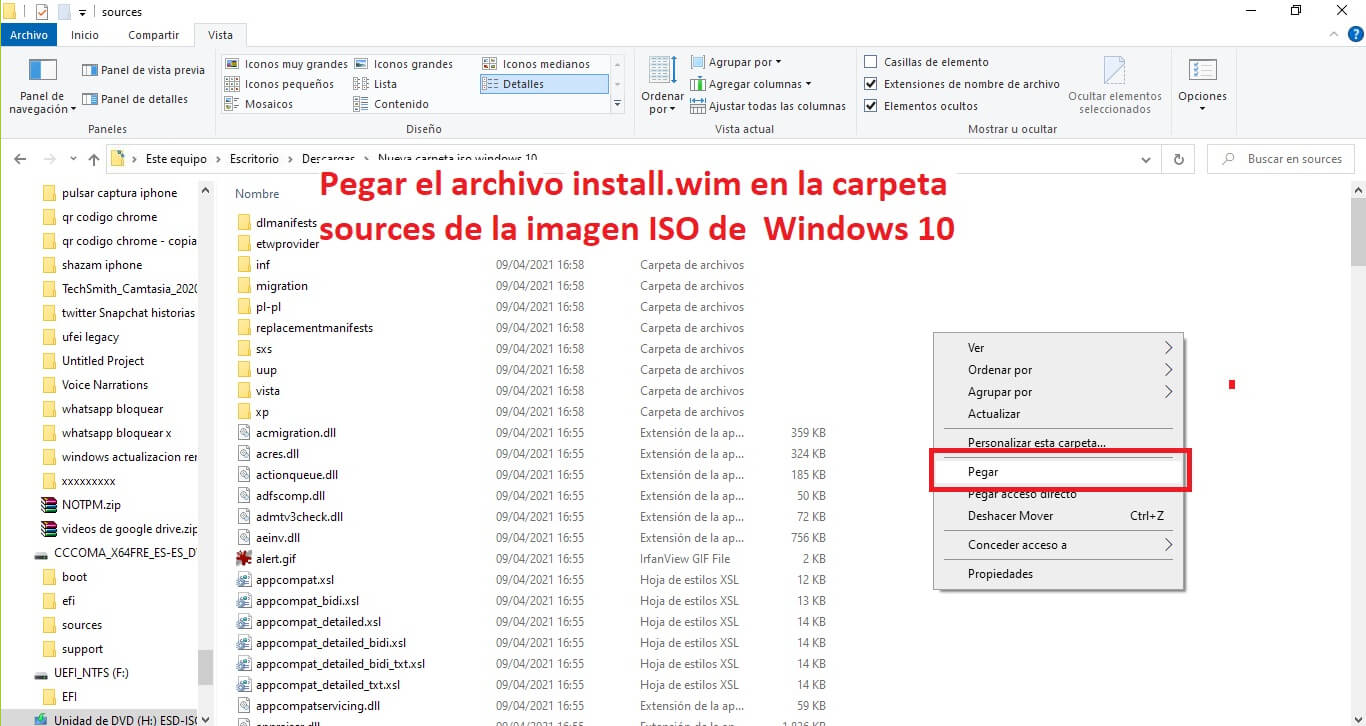1366x726 pixels.
Task: Open Ordenar por context submenu
Action: (x=1059, y=370)
